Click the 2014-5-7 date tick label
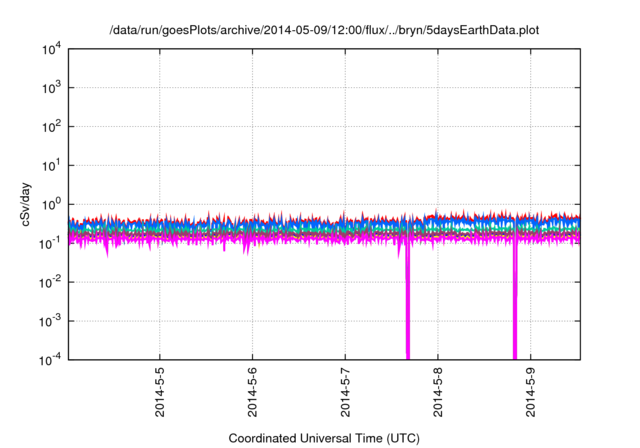Viewport: 640px width, 448px height. (345, 392)
